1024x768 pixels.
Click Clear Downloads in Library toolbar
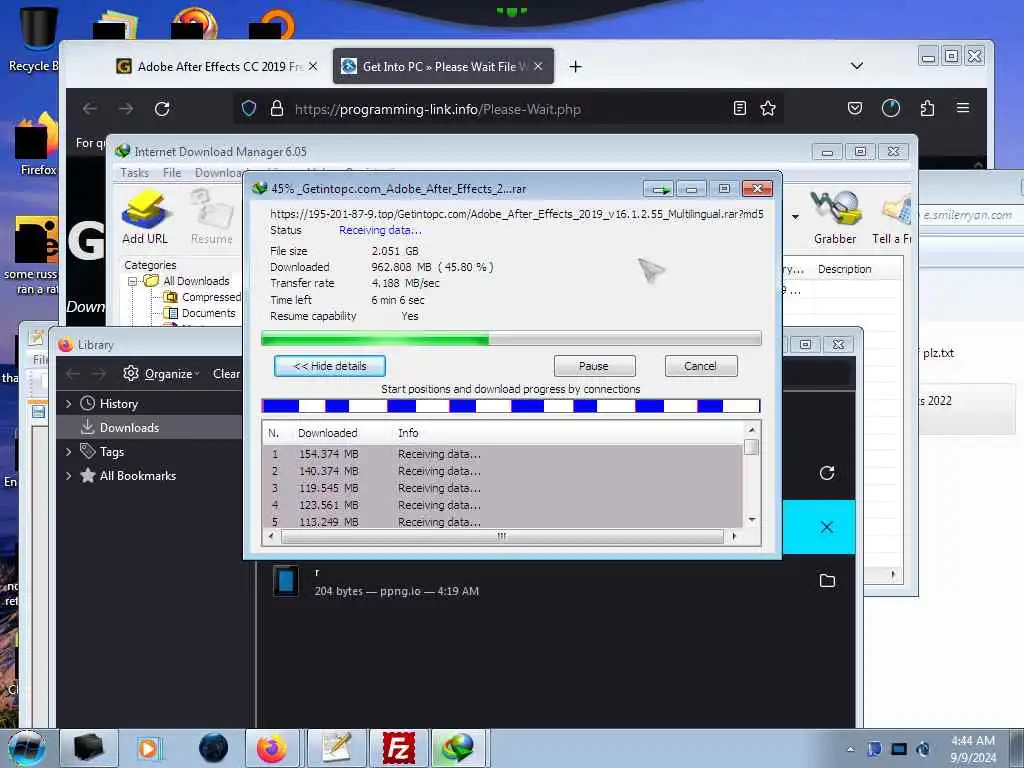[226, 374]
